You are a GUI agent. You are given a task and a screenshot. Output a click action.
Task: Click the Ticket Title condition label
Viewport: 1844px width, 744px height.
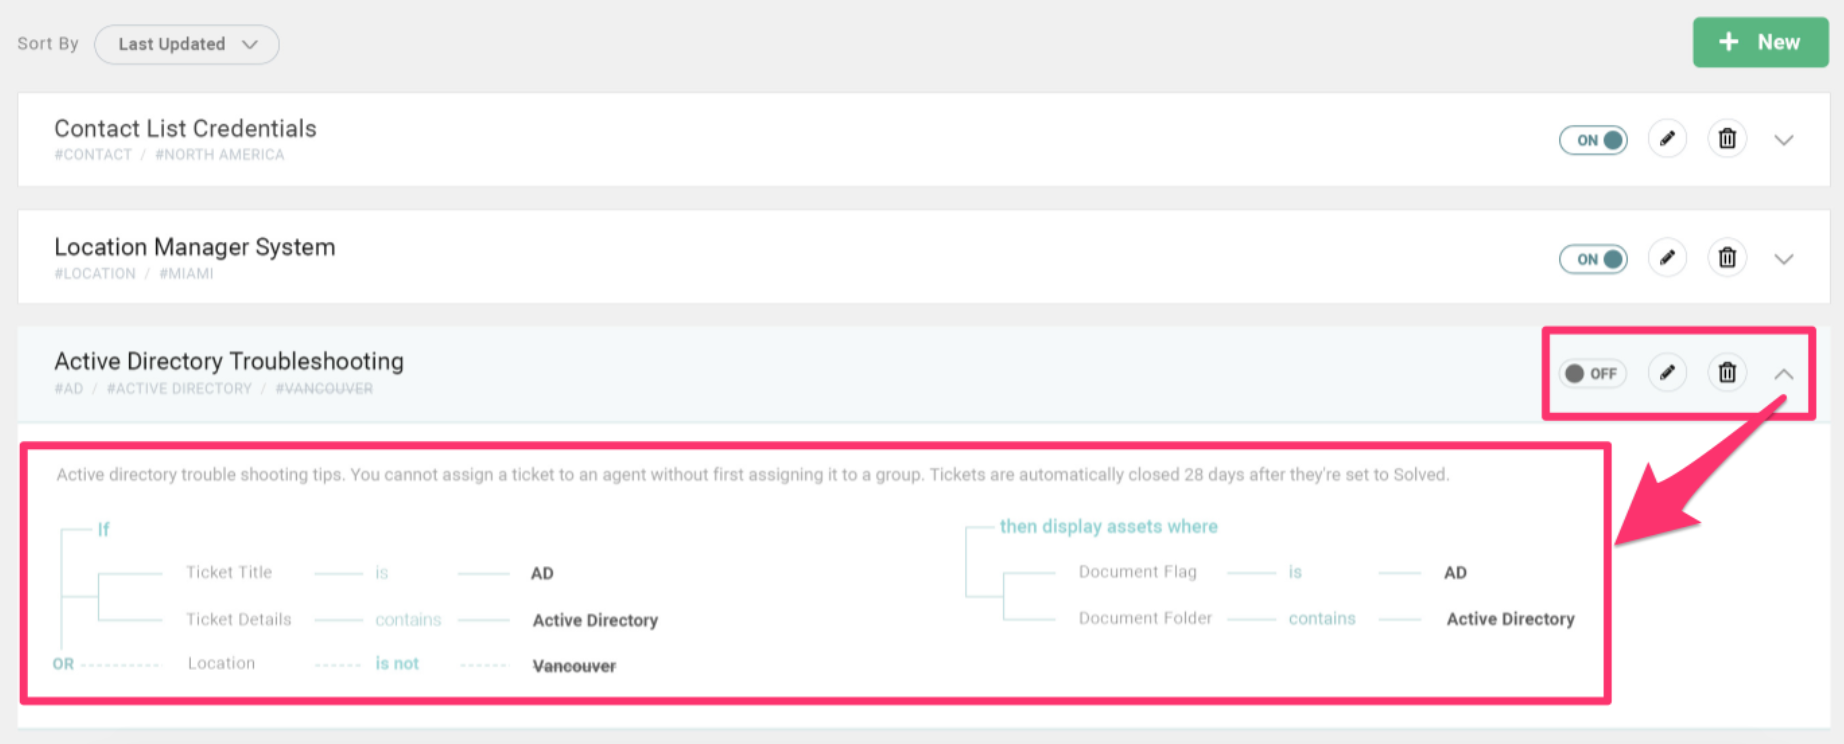[x=229, y=572]
